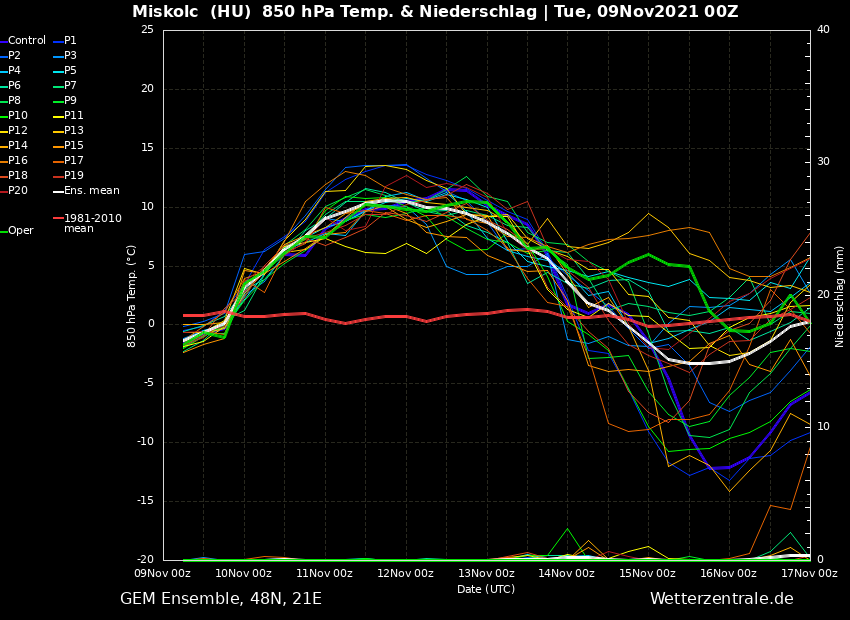Select the P20 legend entry
850x620 pixels.
[18, 191]
